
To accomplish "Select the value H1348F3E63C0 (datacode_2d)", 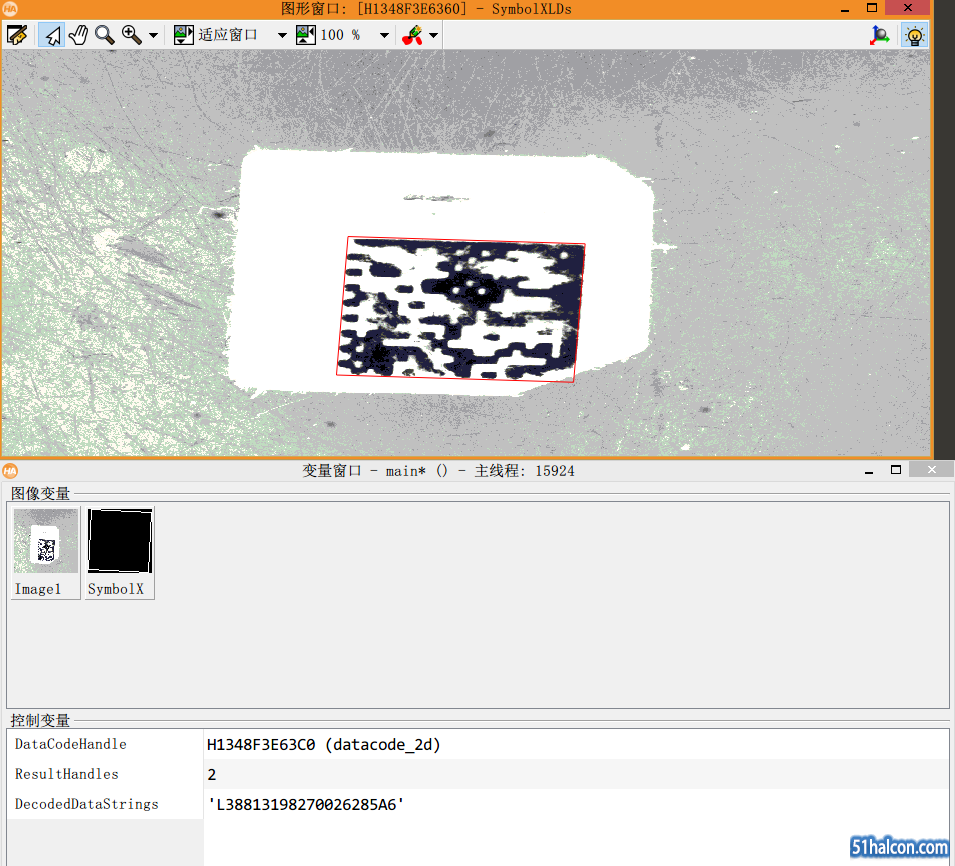I will (323, 744).
